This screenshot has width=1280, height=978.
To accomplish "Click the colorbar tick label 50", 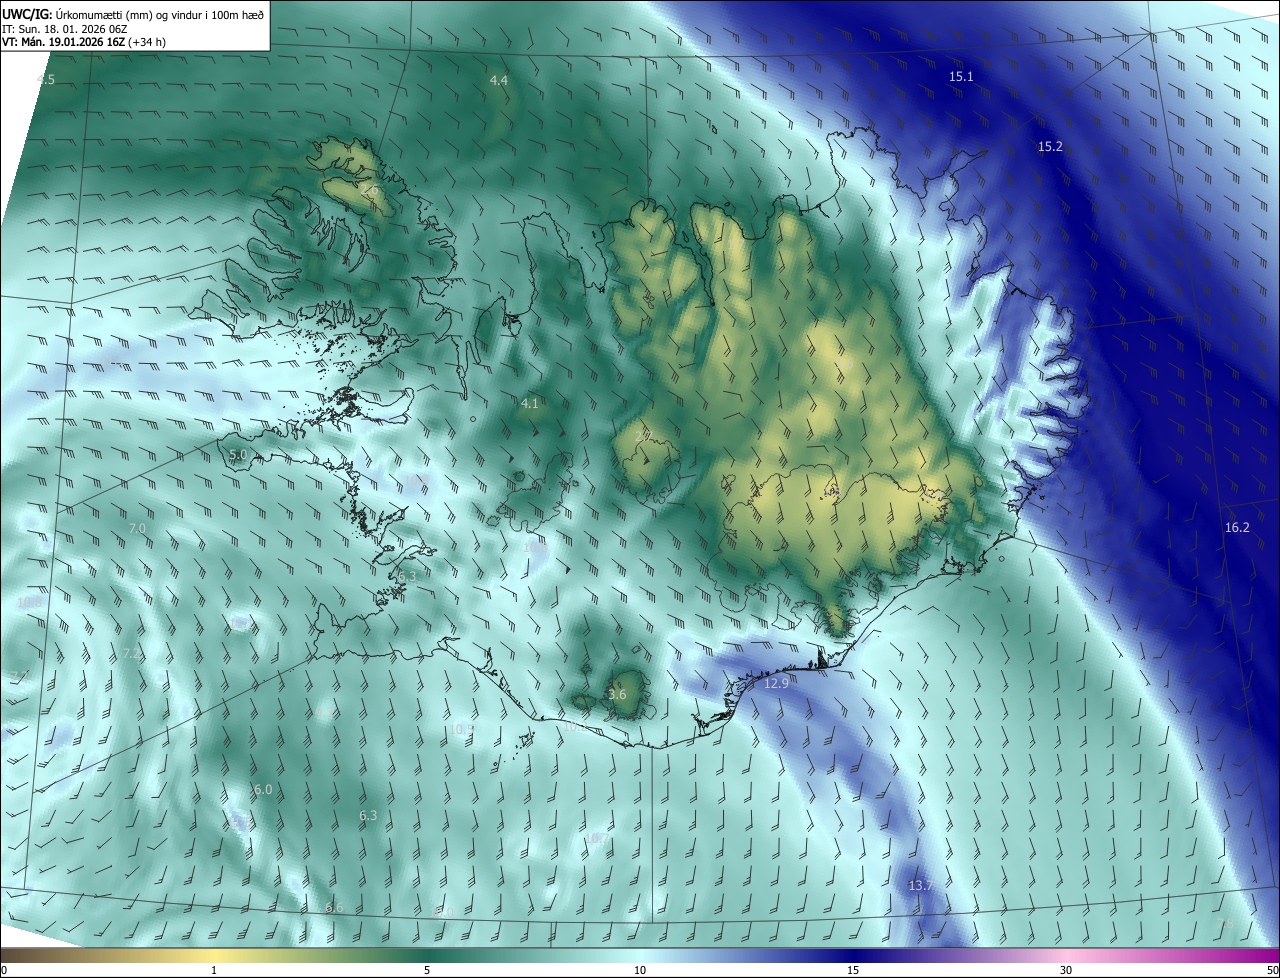I will (1272, 970).
